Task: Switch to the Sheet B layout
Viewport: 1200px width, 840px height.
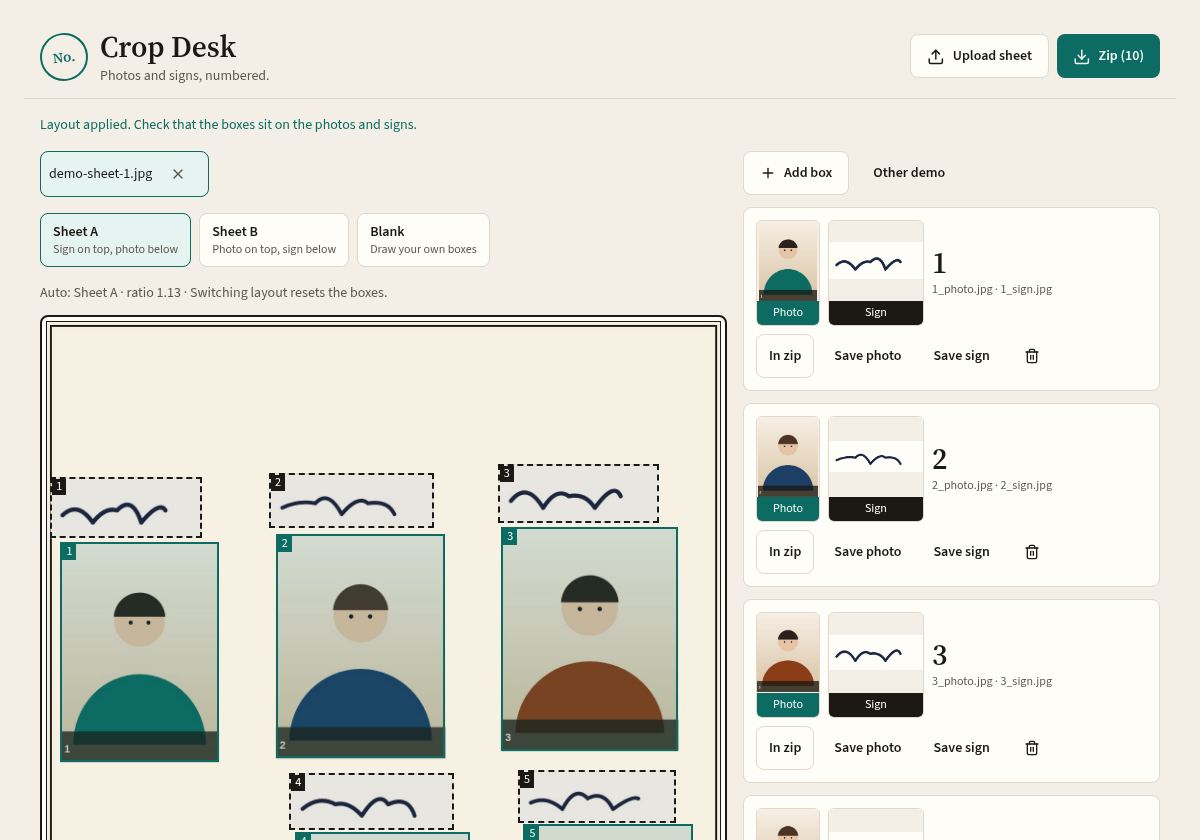Action: (274, 240)
